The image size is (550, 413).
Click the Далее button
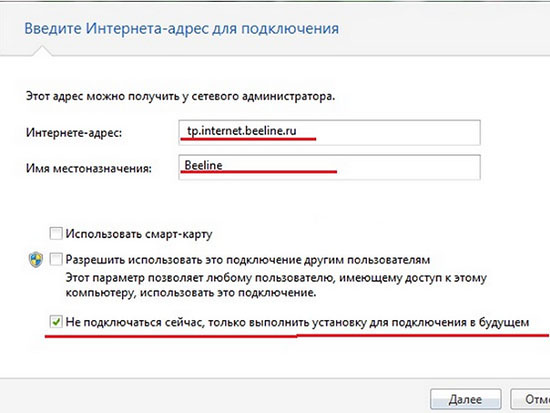coord(465,399)
